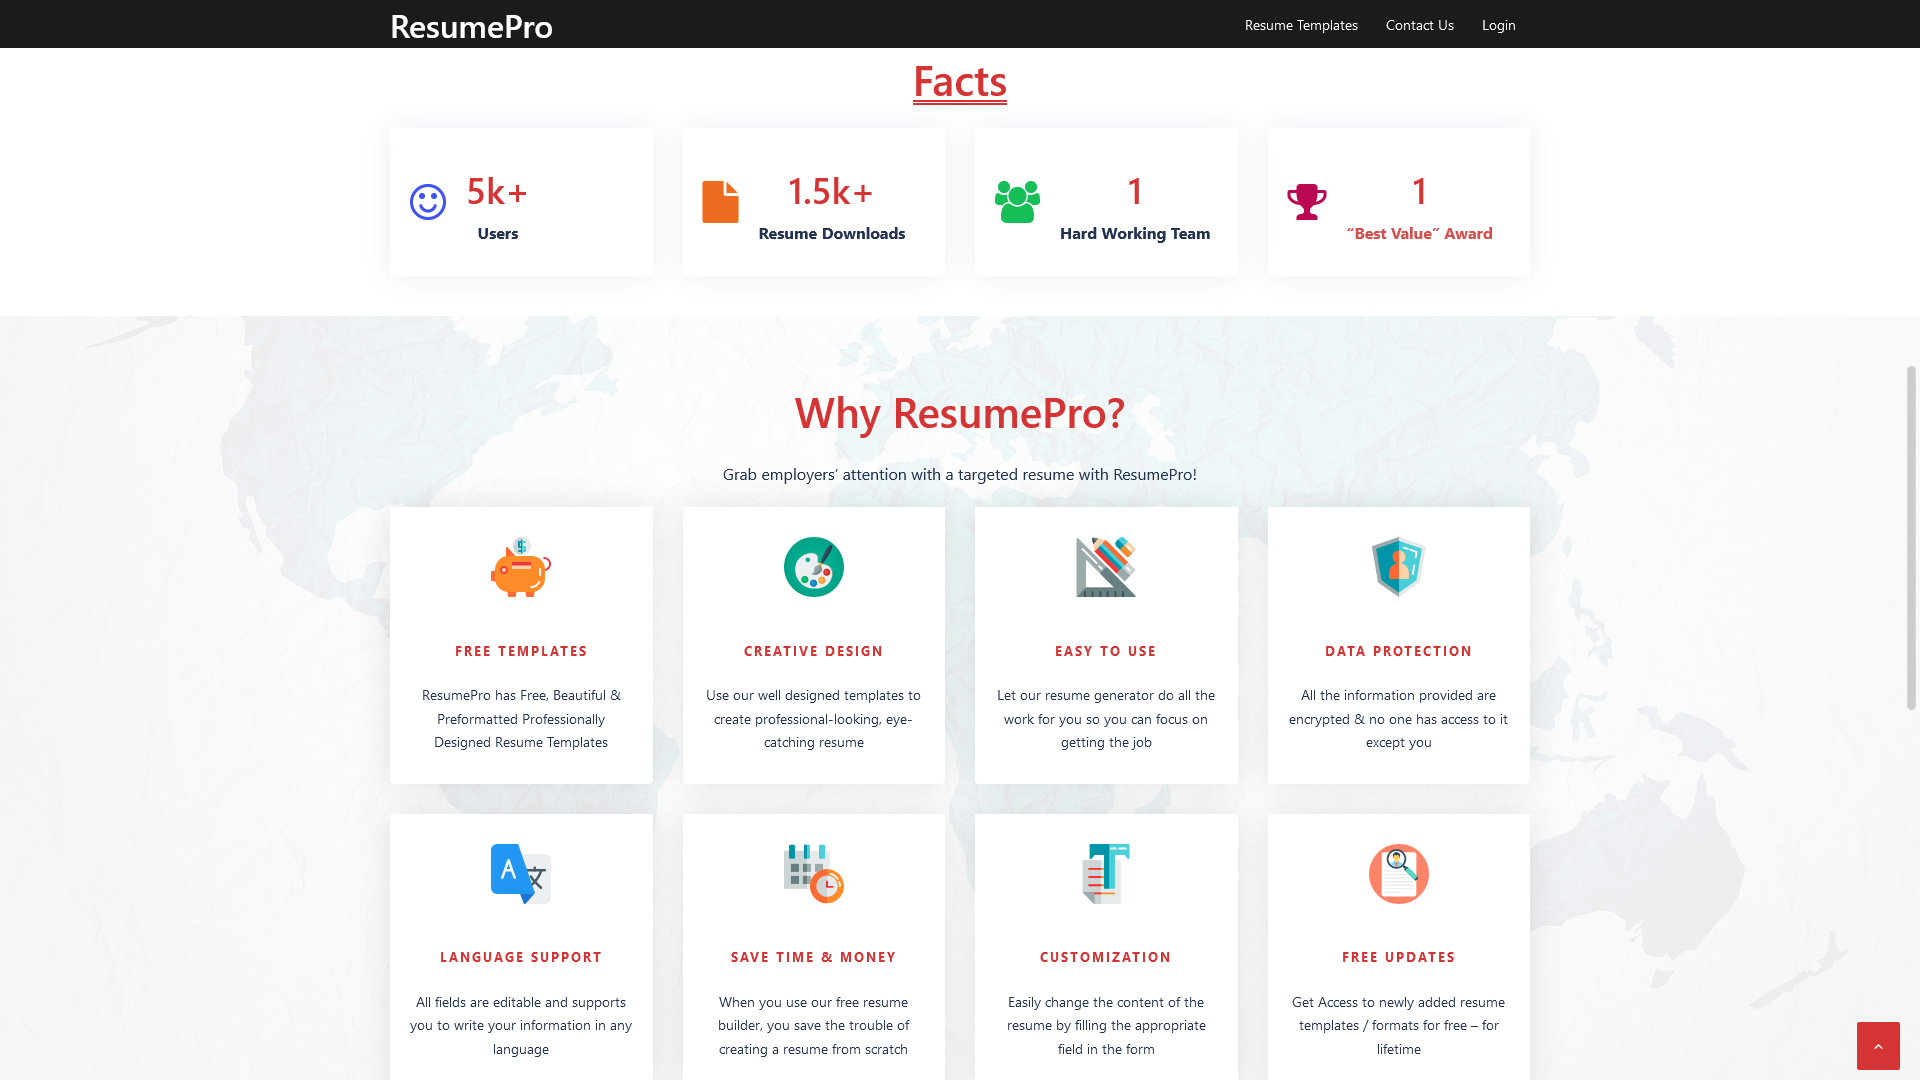Click the underlined Facts heading
The image size is (1920, 1080).
pyautogui.click(x=959, y=82)
